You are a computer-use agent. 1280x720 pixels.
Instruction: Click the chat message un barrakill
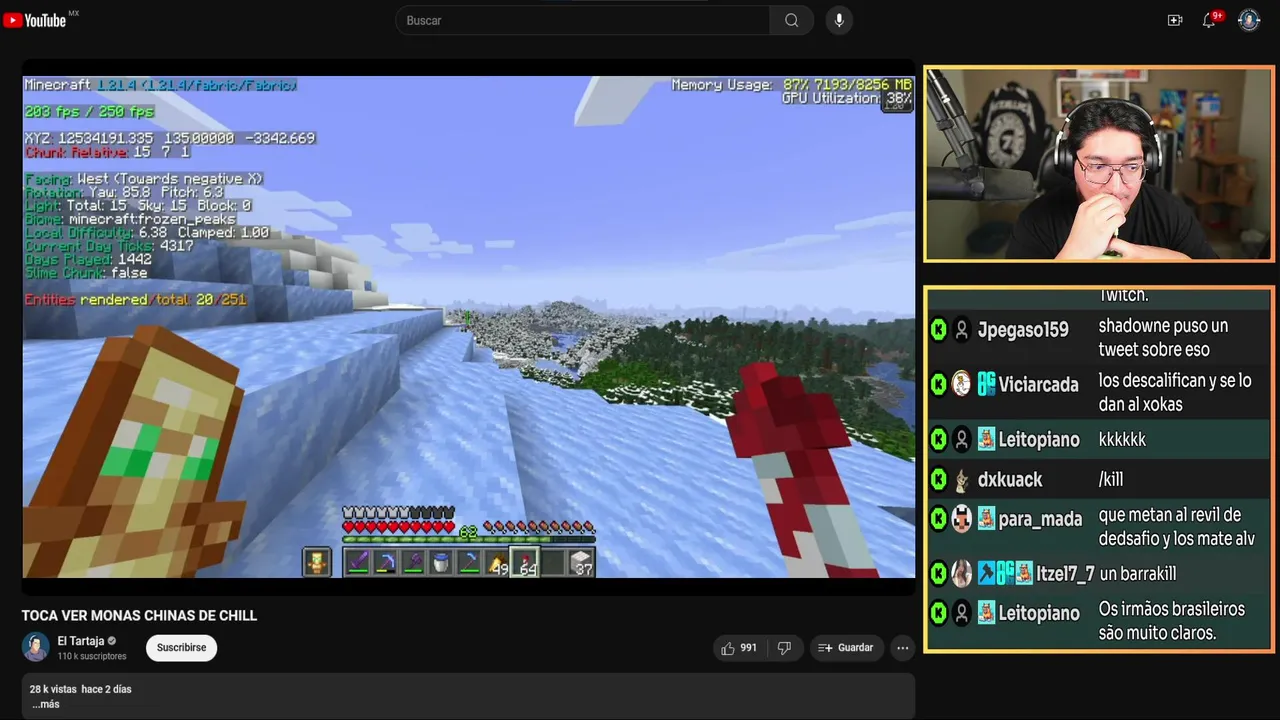(x=1138, y=574)
